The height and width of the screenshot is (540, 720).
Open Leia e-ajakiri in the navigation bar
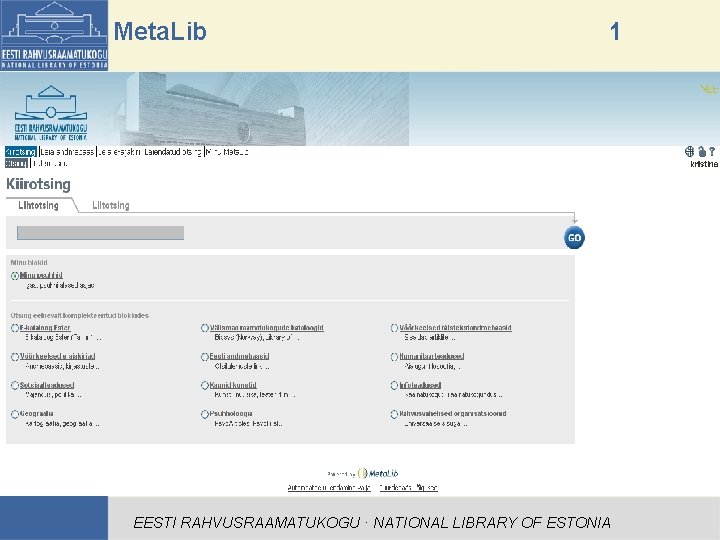pos(119,152)
